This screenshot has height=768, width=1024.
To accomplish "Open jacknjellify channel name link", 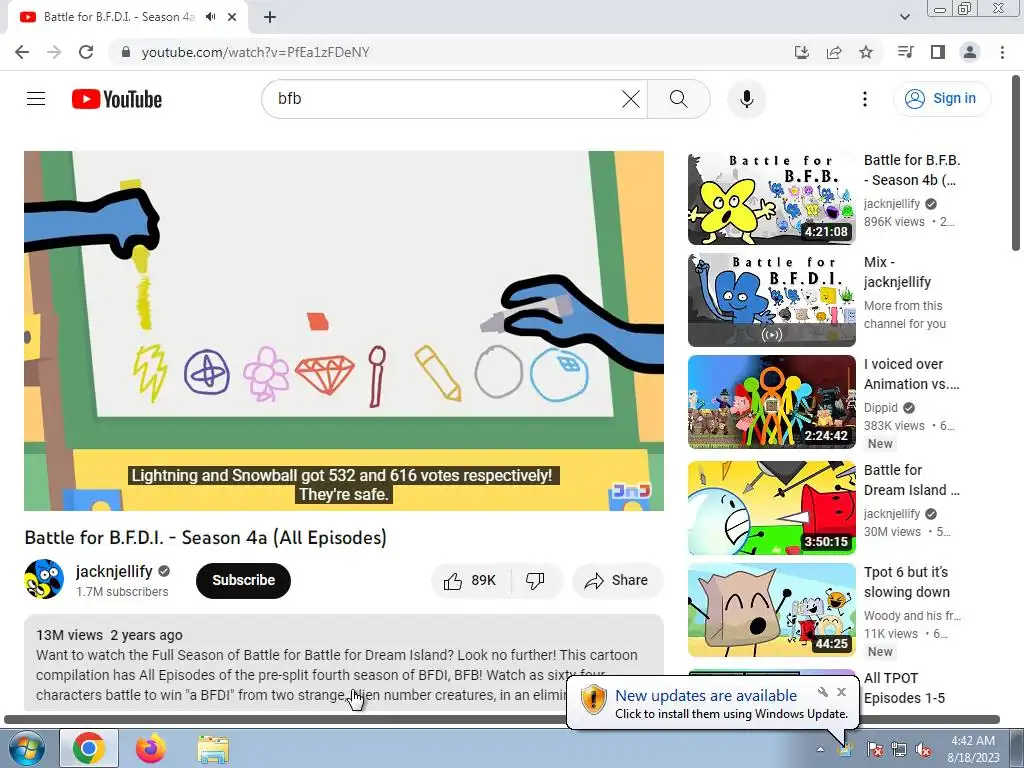I will pyautogui.click(x=114, y=571).
